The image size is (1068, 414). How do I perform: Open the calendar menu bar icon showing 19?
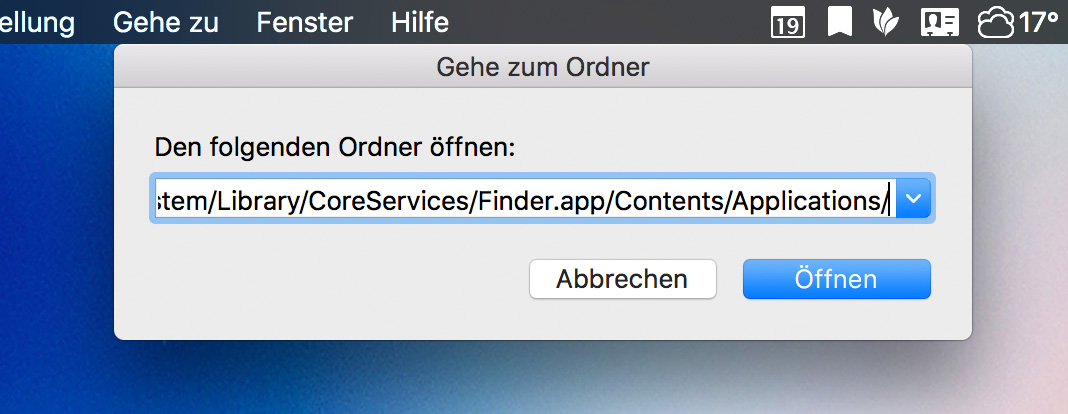coord(788,22)
